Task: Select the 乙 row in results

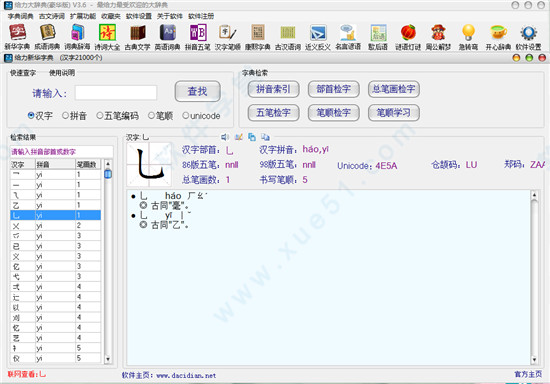Action: coord(55,205)
